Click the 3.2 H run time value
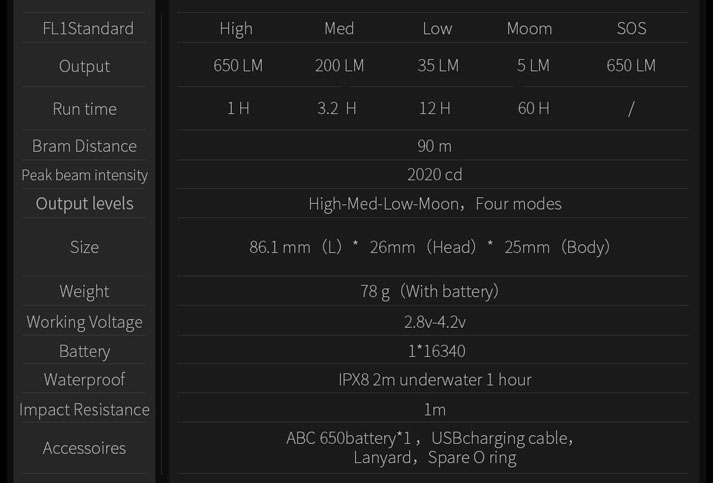Viewport: 713px width, 483px height. coord(336,108)
